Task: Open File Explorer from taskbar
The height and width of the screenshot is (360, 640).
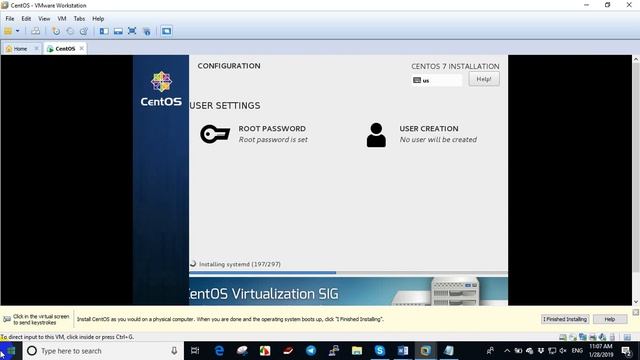Action: [x=357, y=351]
